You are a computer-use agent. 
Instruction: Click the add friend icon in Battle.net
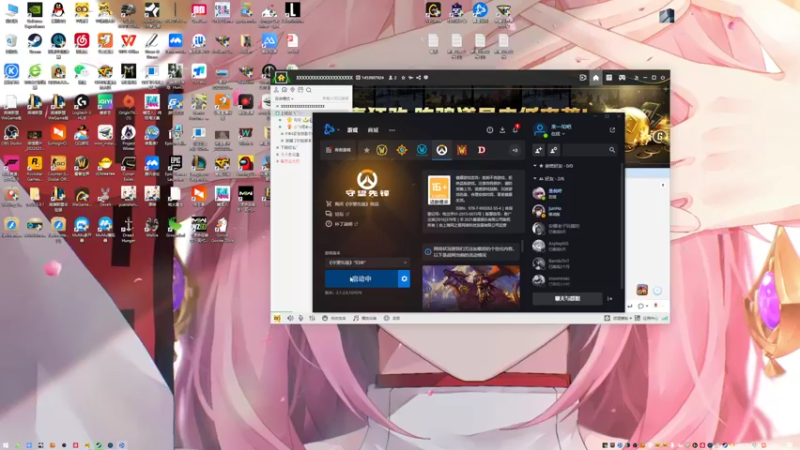point(539,150)
